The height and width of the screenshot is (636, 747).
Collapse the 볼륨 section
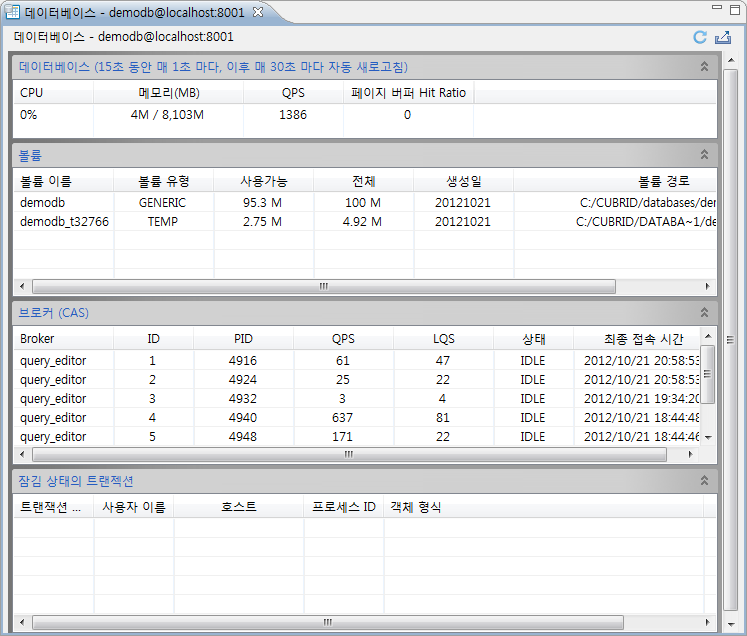coord(704,155)
